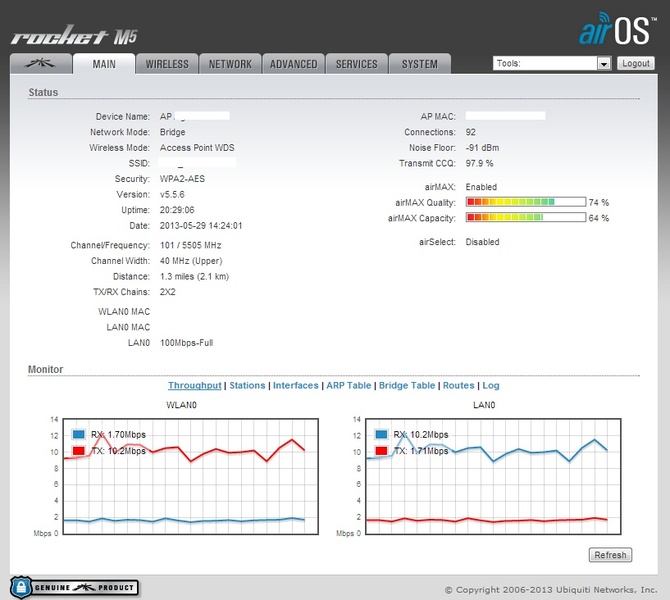This screenshot has width=670, height=600.
Task: Click the airOS logo
Action: 617,29
